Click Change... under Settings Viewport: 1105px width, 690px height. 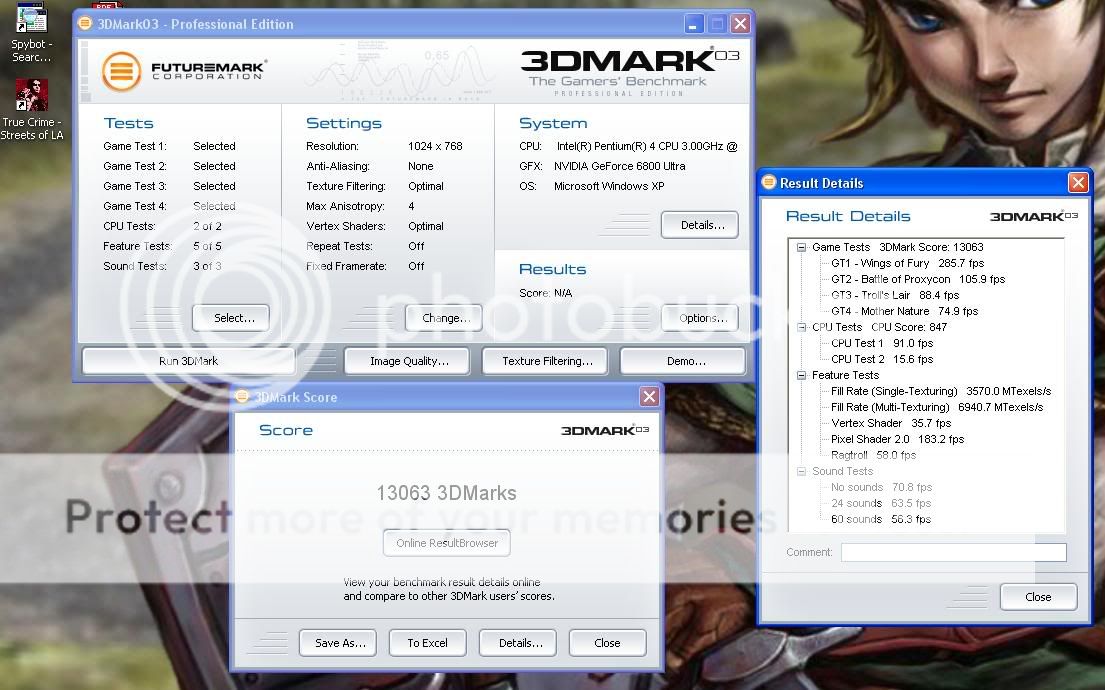(444, 318)
